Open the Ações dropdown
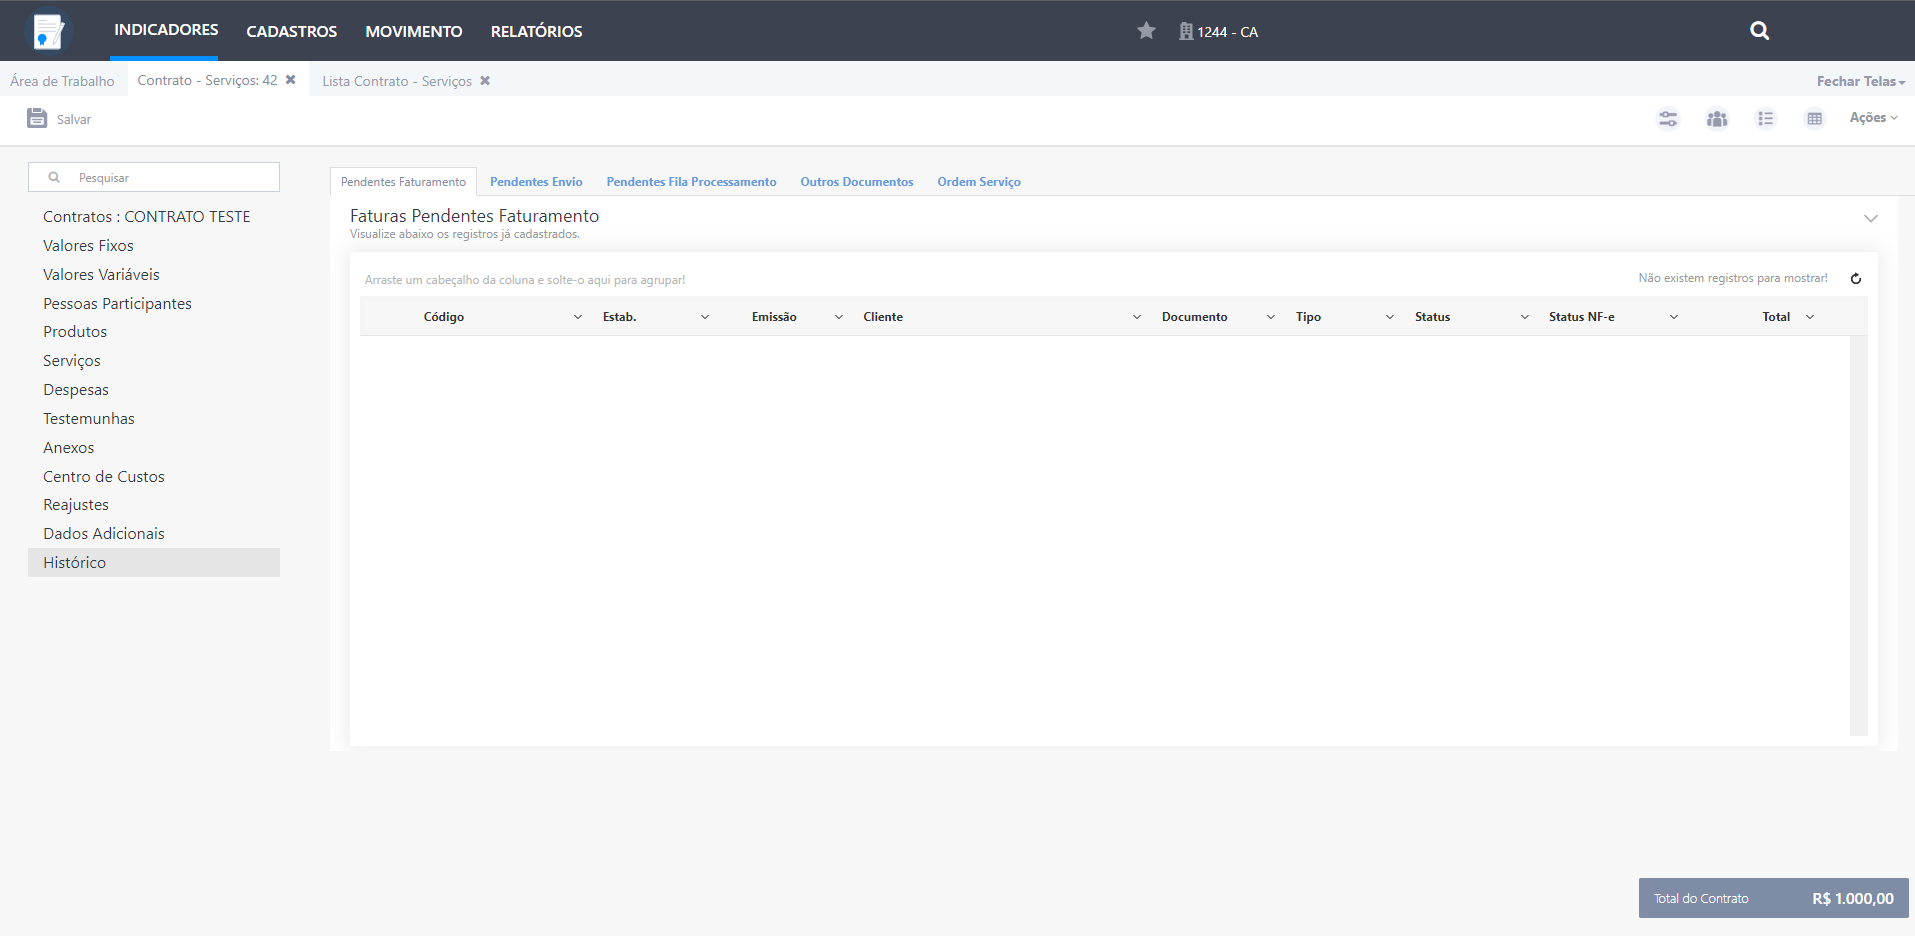 coord(1873,118)
